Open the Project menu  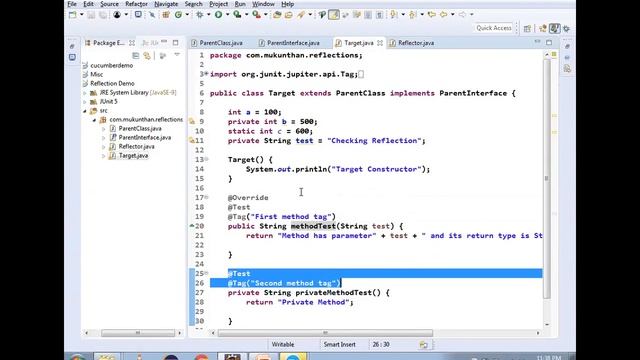pos(218,4)
